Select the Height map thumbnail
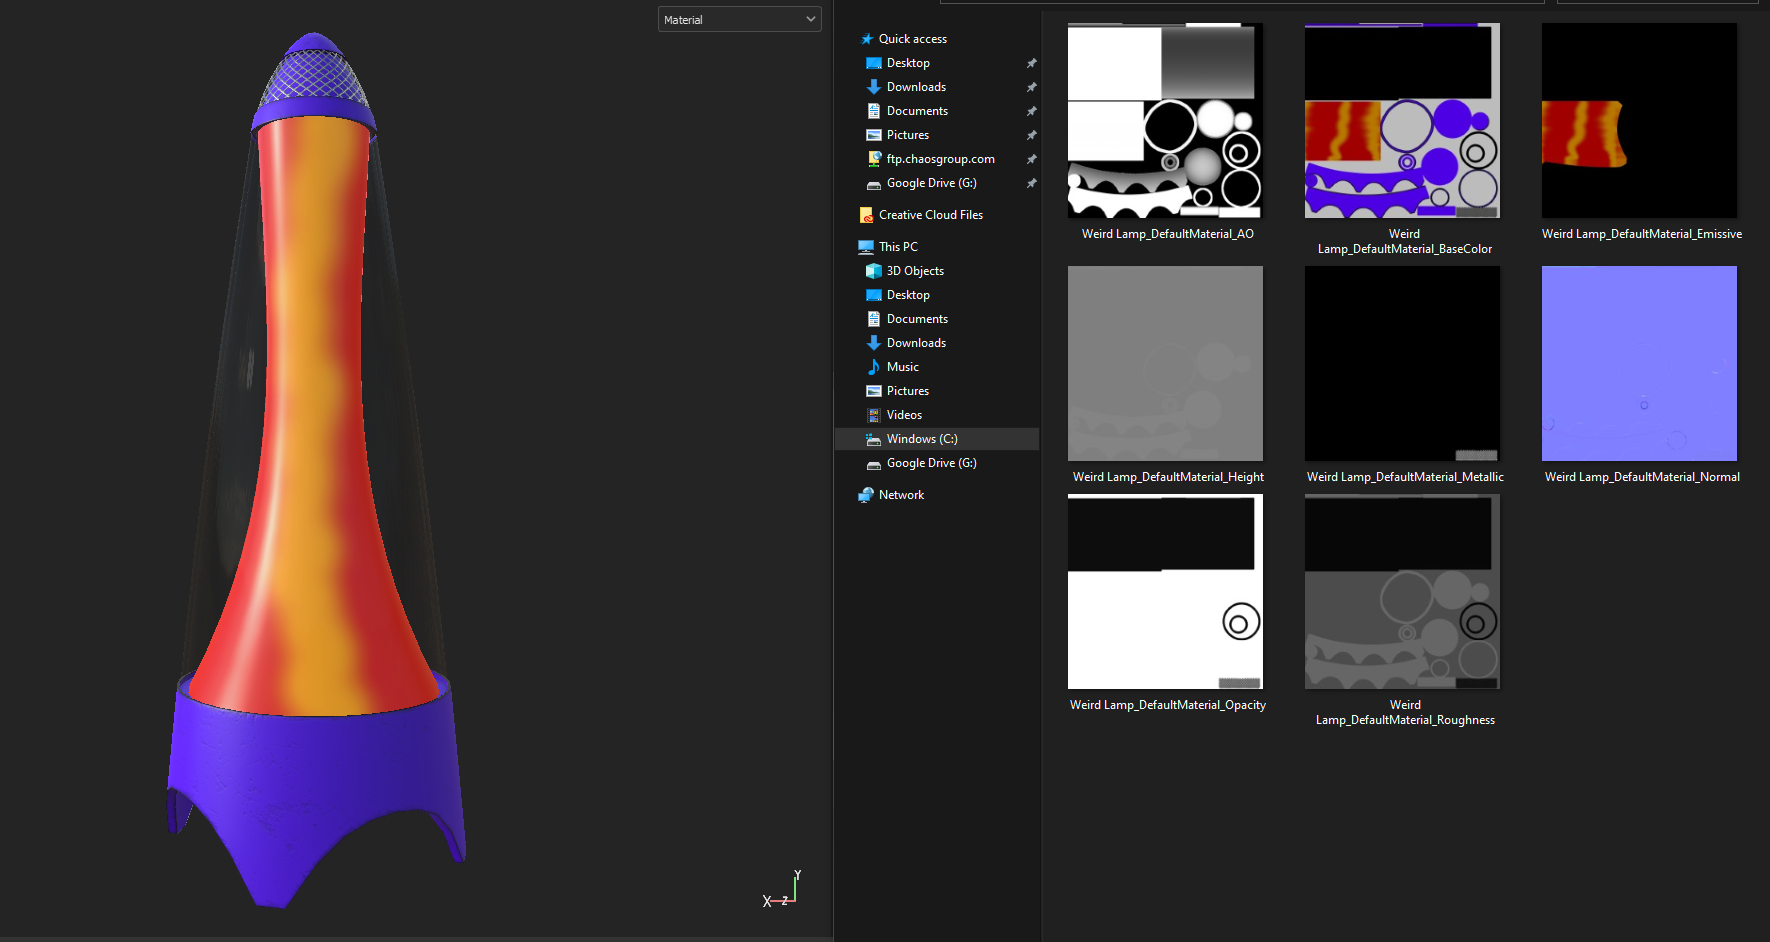1770x942 pixels. click(1165, 364)
